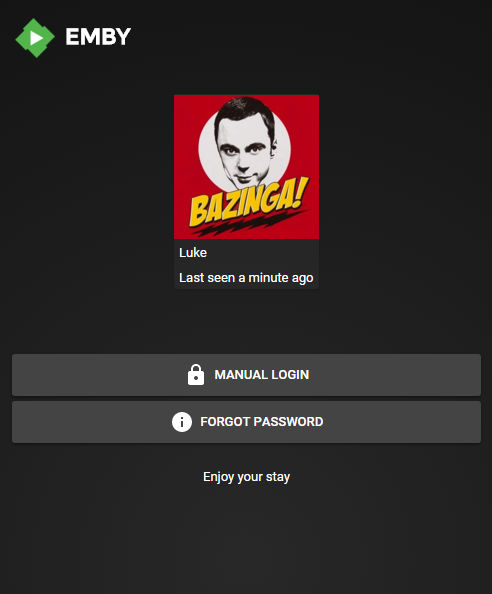This screenshot has width=492, height=594.
Task: Click the yellow BAZINGA! text on avatar
Action: (249, 202)
